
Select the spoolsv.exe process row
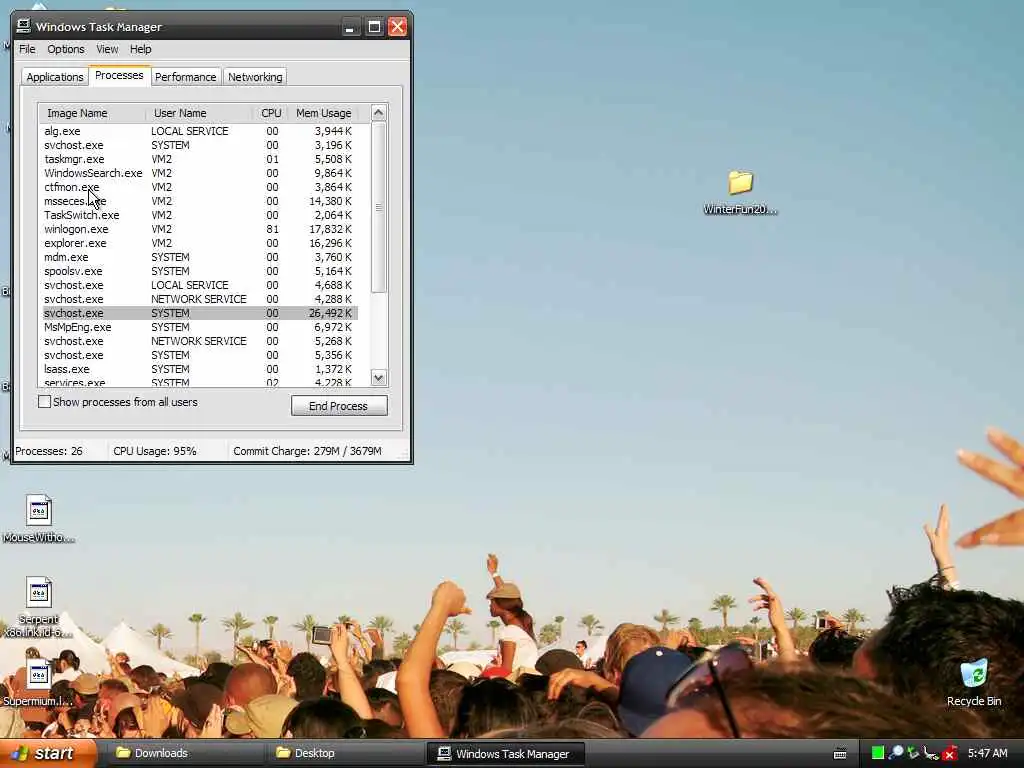(199, 271)
